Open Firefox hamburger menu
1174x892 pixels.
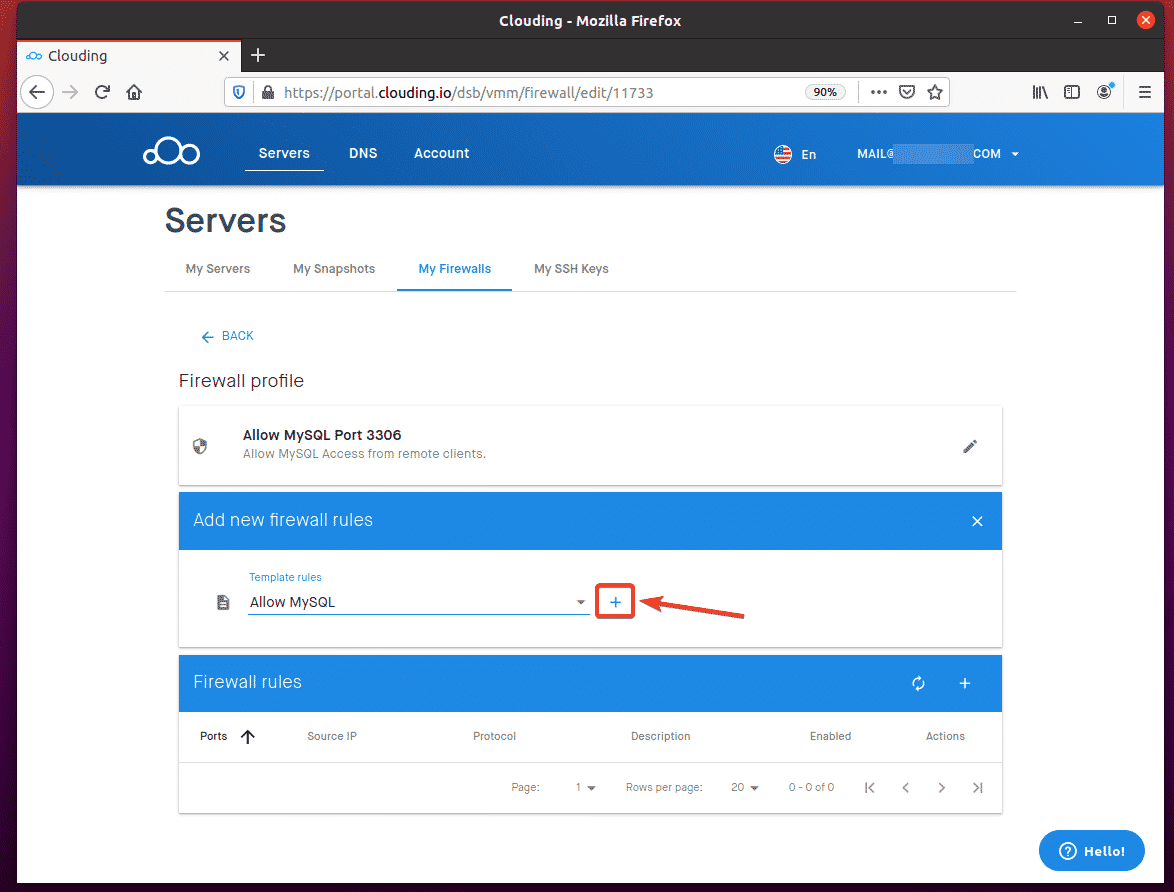pyautogui.click(x=1145, y=92)
